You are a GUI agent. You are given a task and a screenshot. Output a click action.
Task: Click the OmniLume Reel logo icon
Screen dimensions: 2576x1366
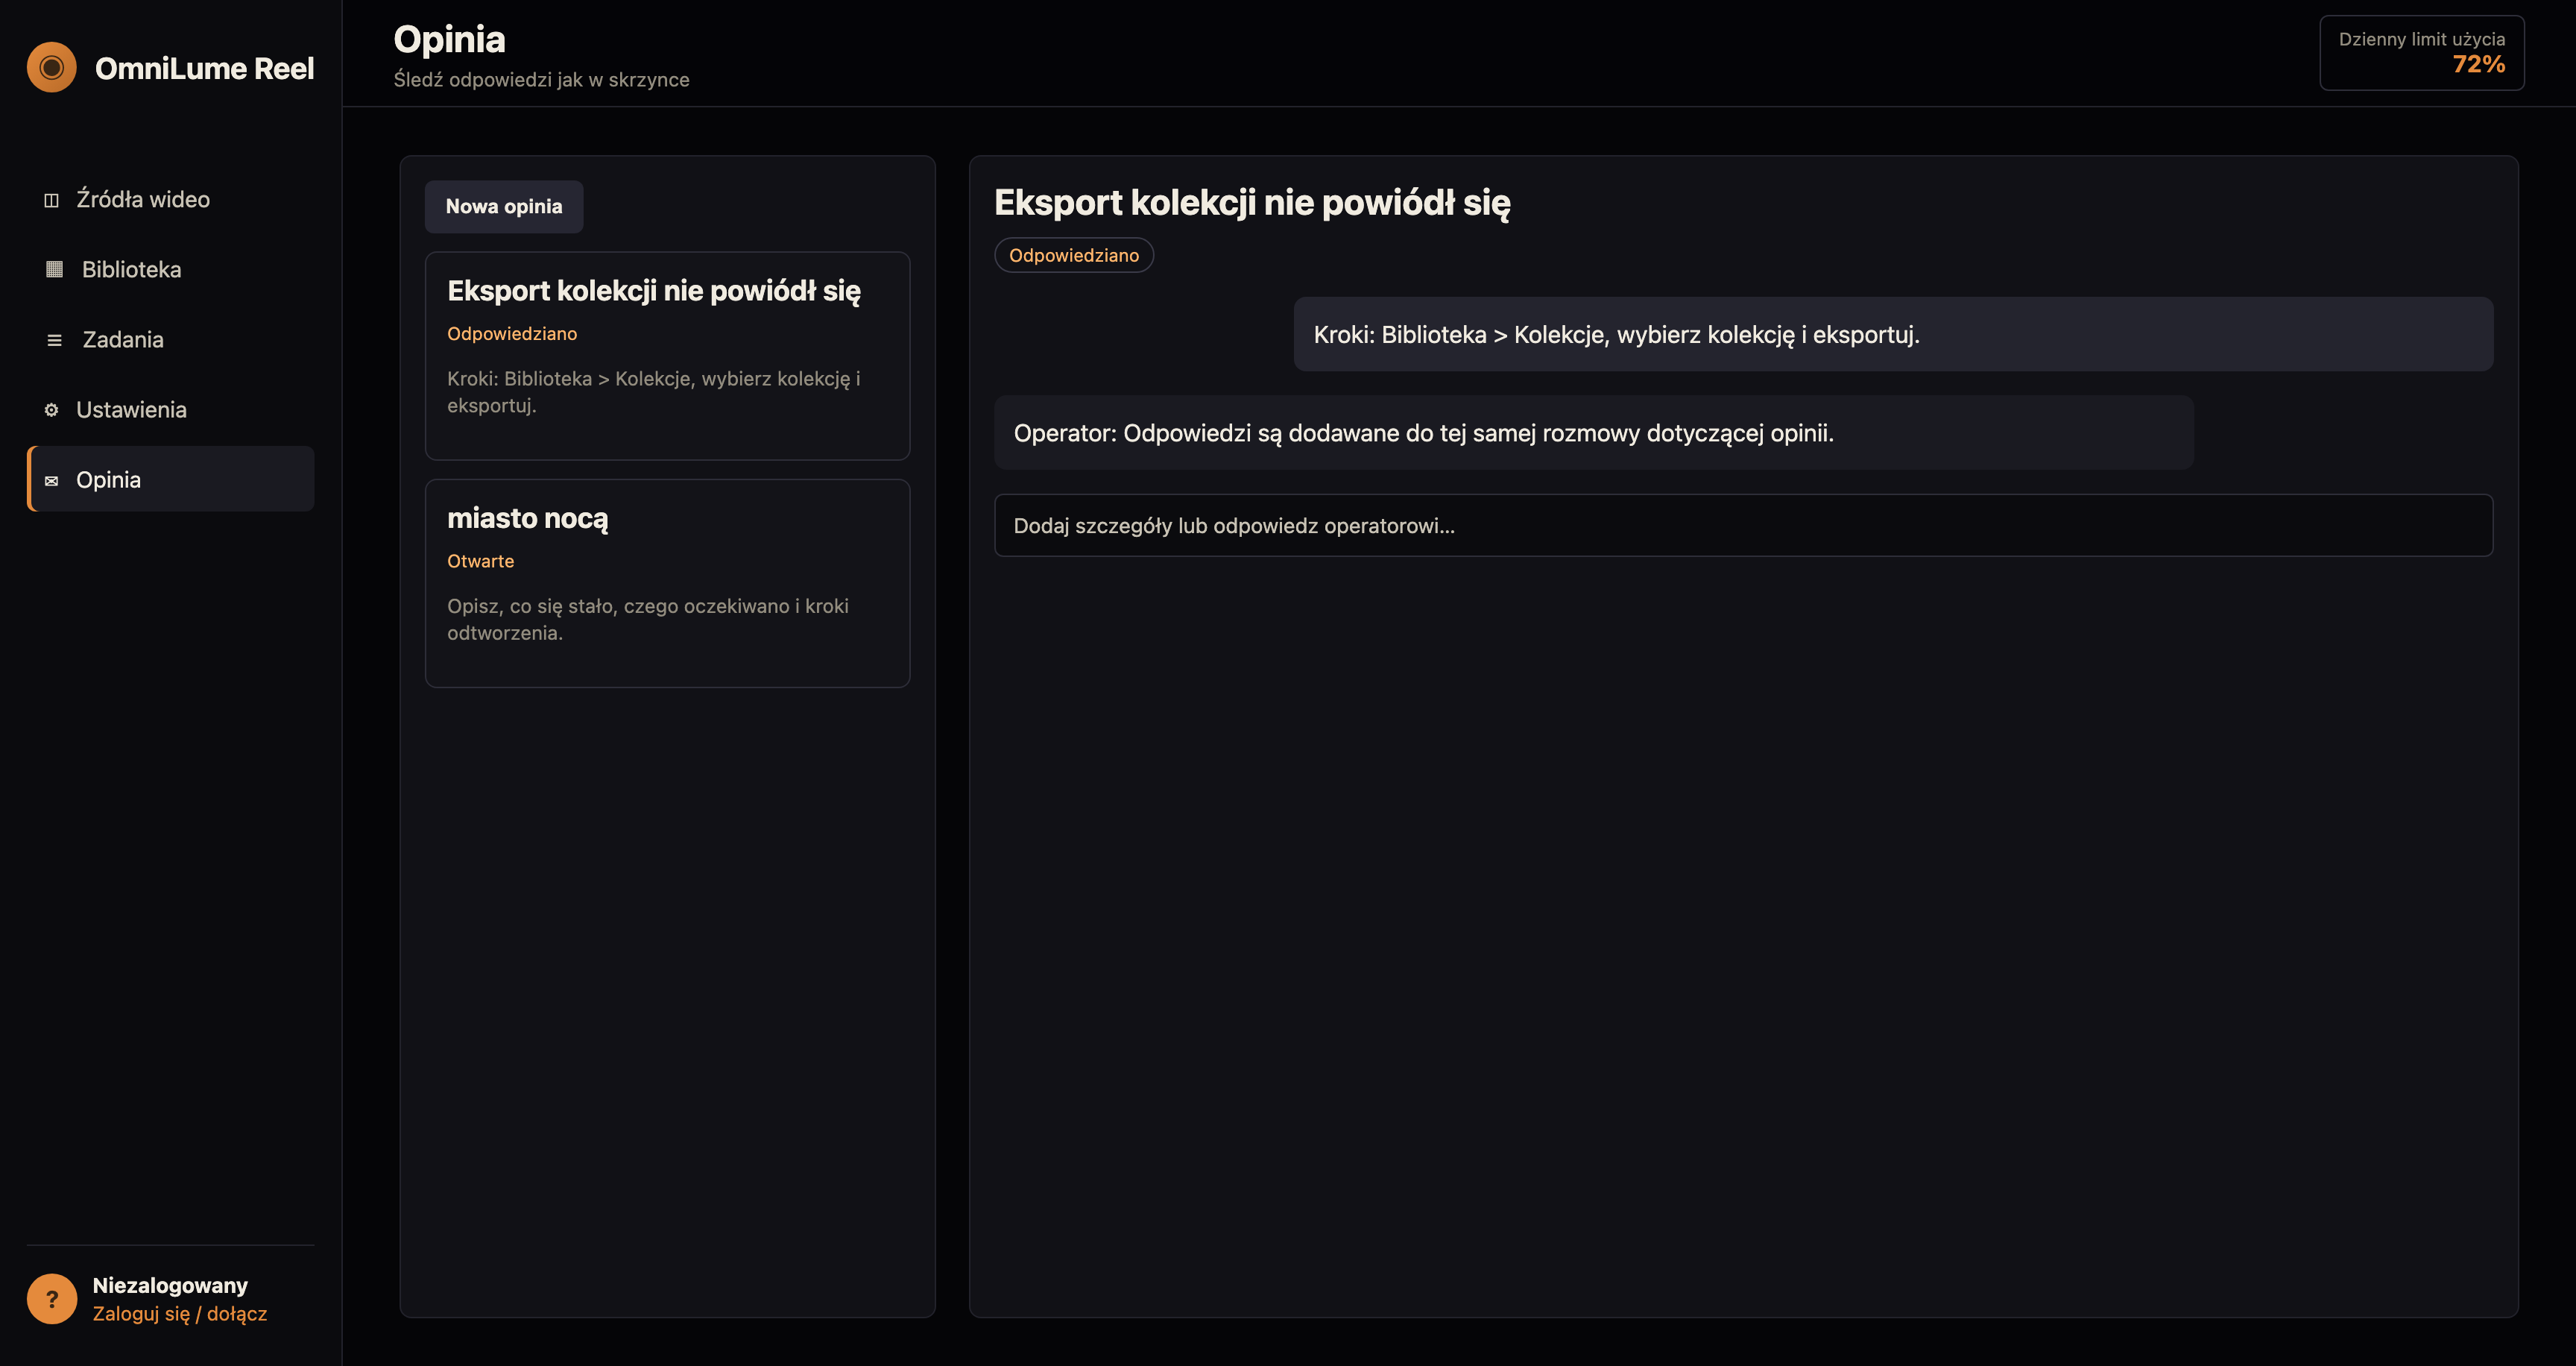52,67
